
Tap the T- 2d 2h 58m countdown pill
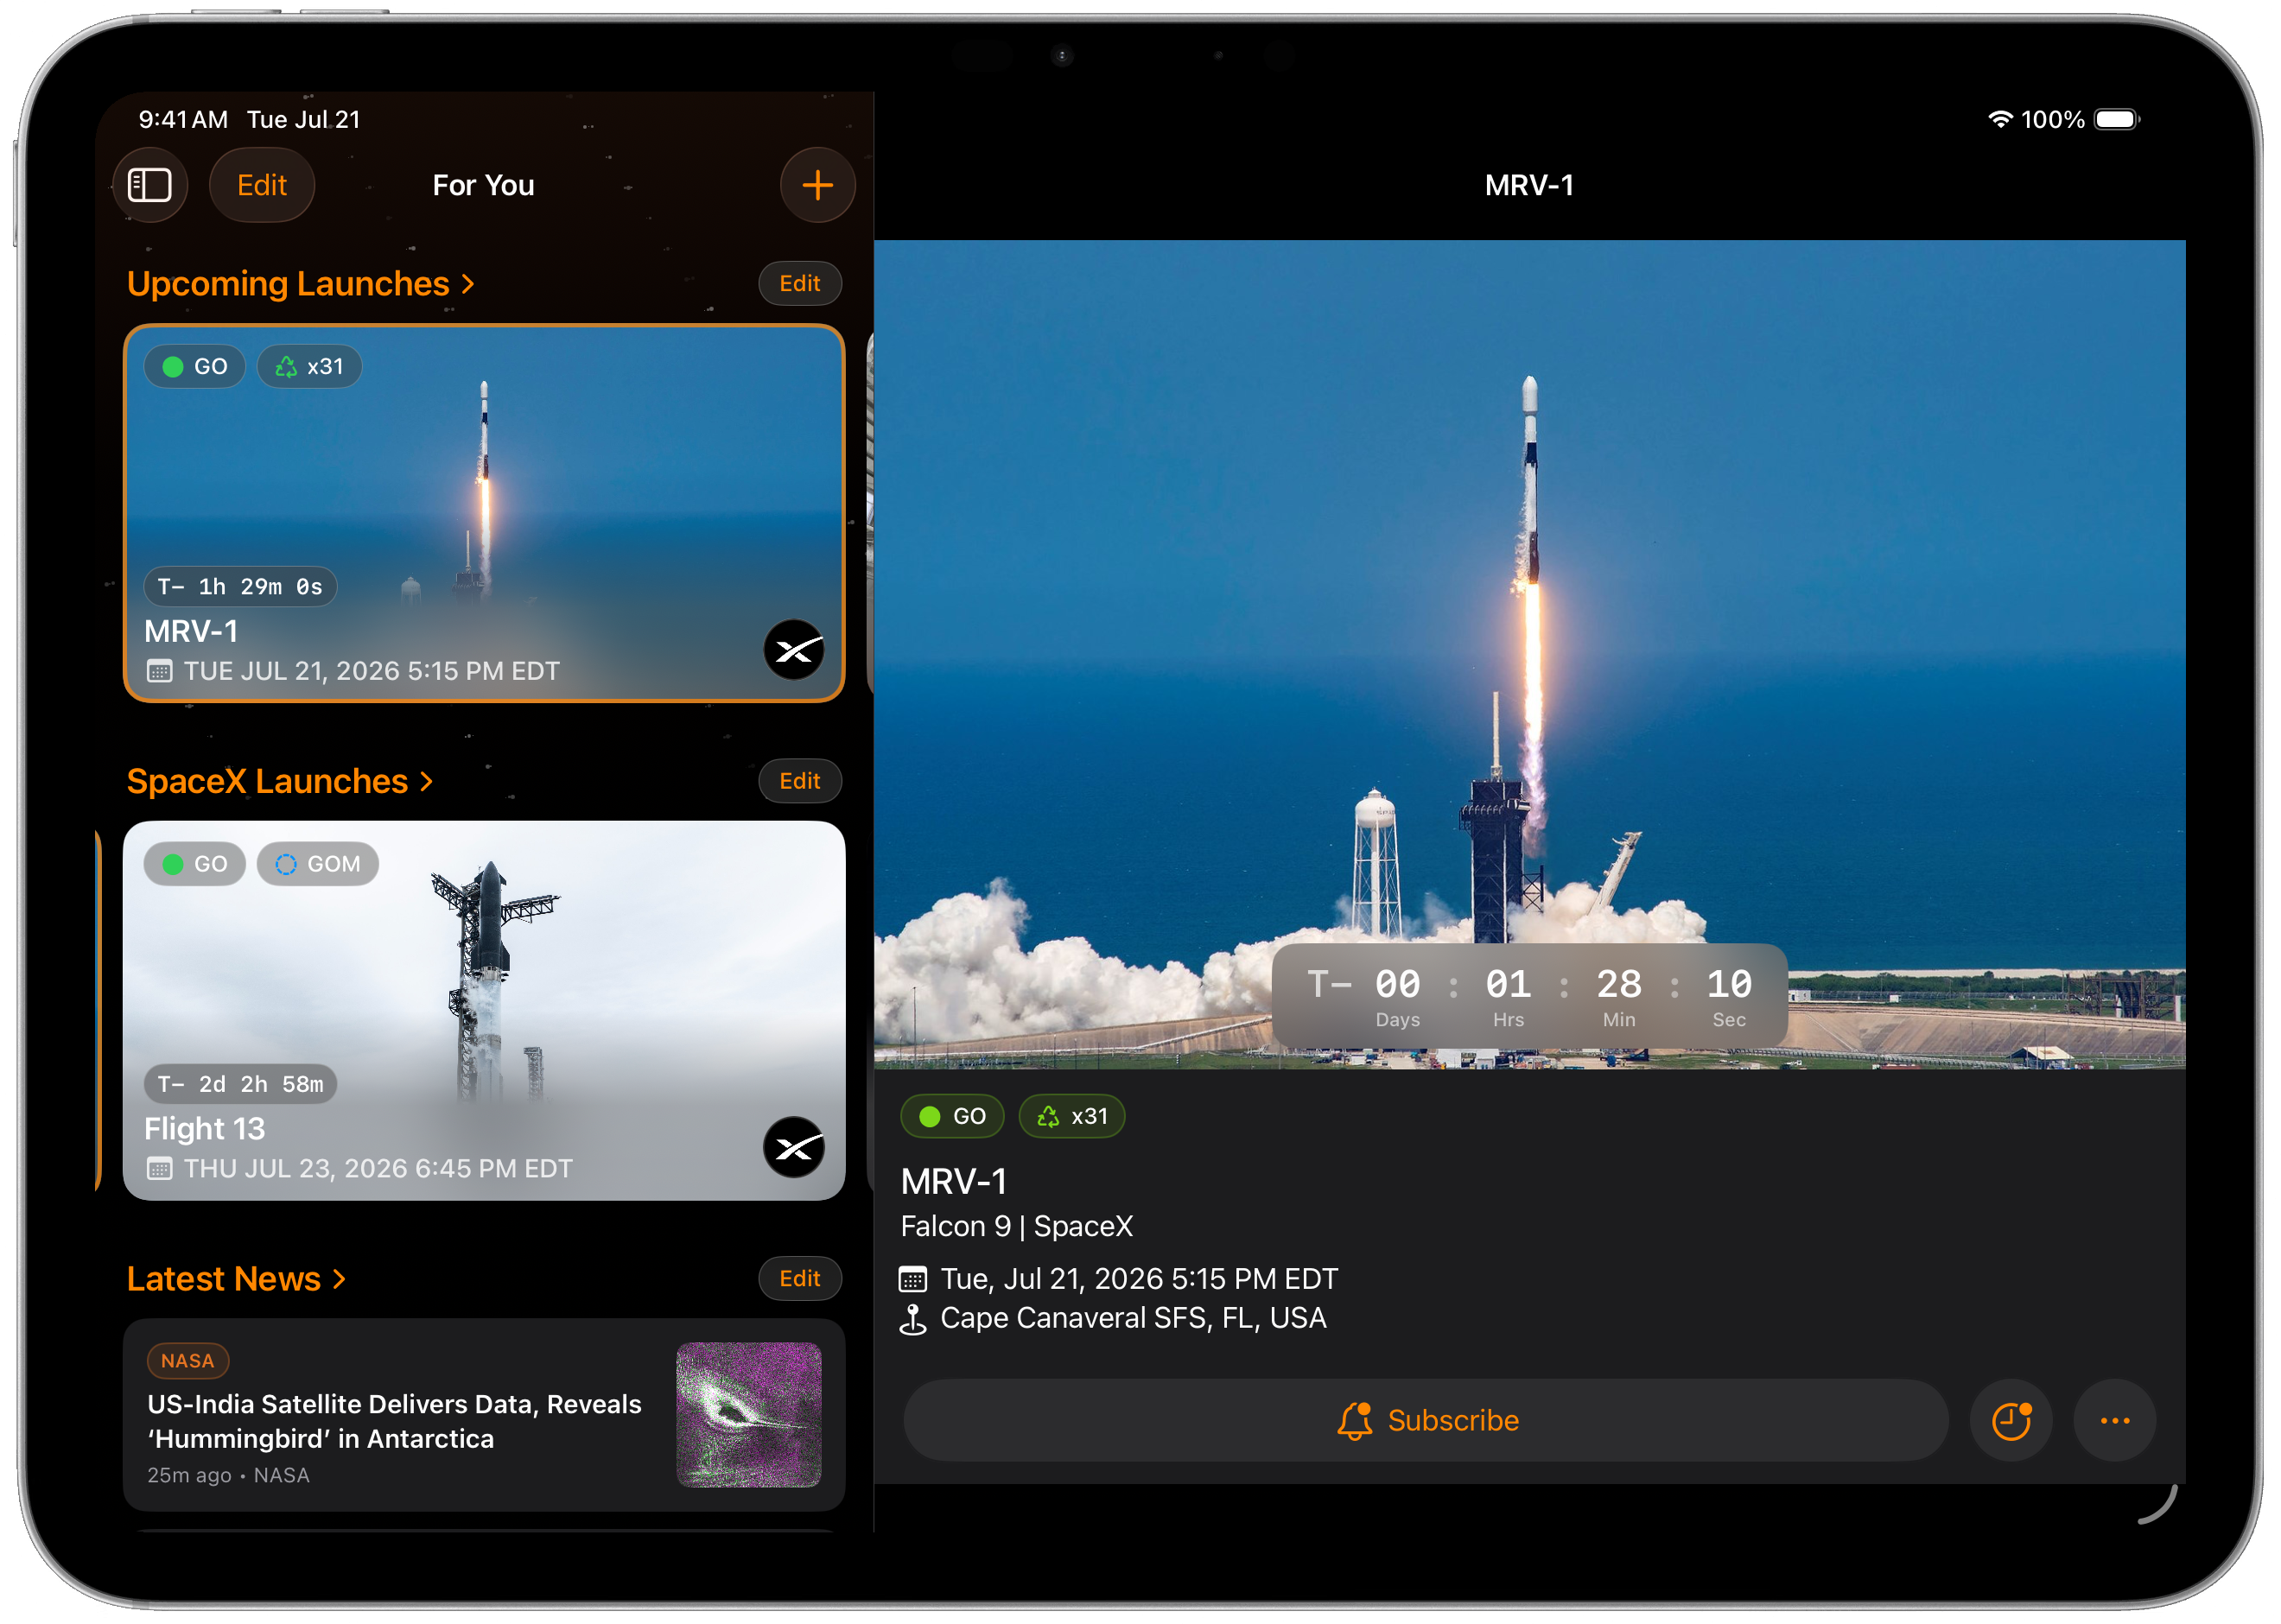click(x=240, y=1084)
